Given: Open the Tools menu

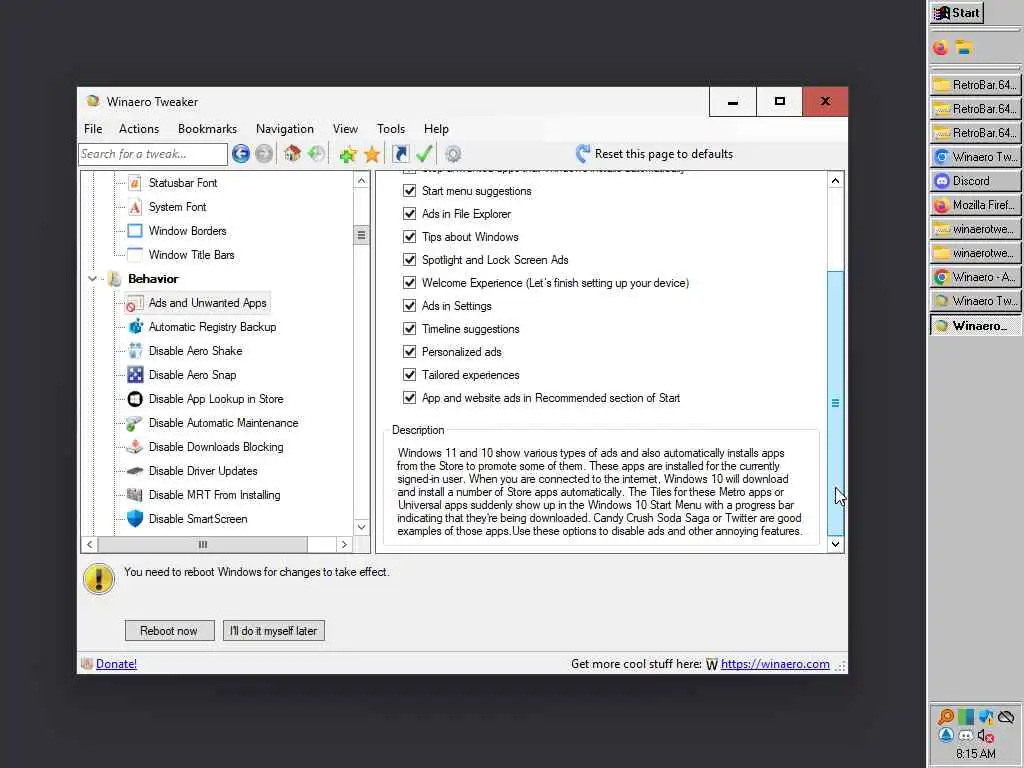Looking at the screenshot, I should pos(391,129).
